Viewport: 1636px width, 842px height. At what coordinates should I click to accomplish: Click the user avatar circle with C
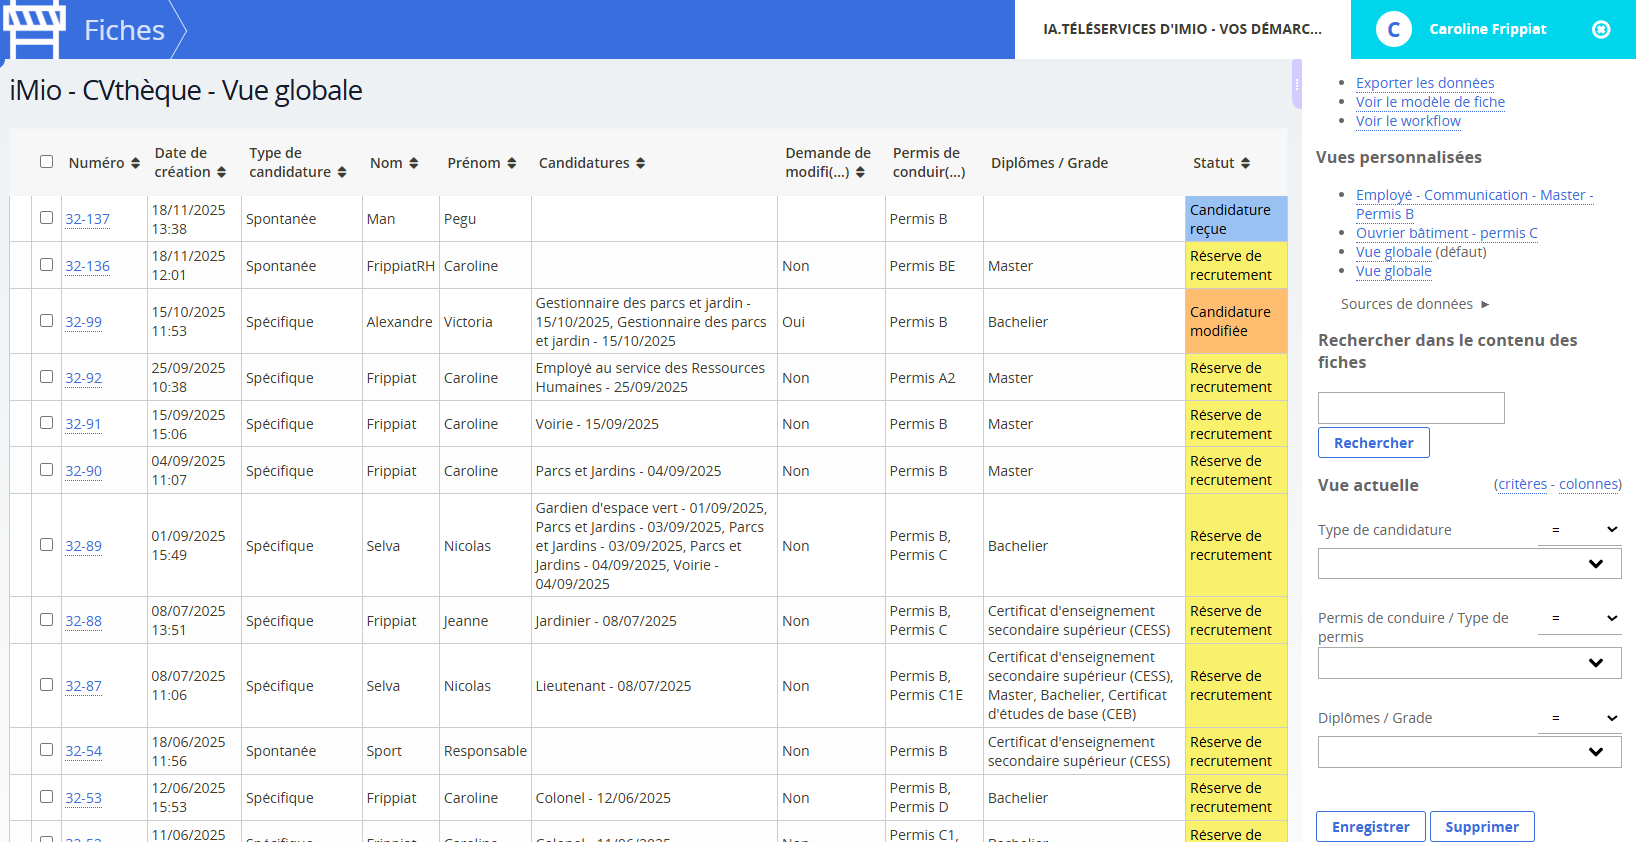[x=1393, y=30]
